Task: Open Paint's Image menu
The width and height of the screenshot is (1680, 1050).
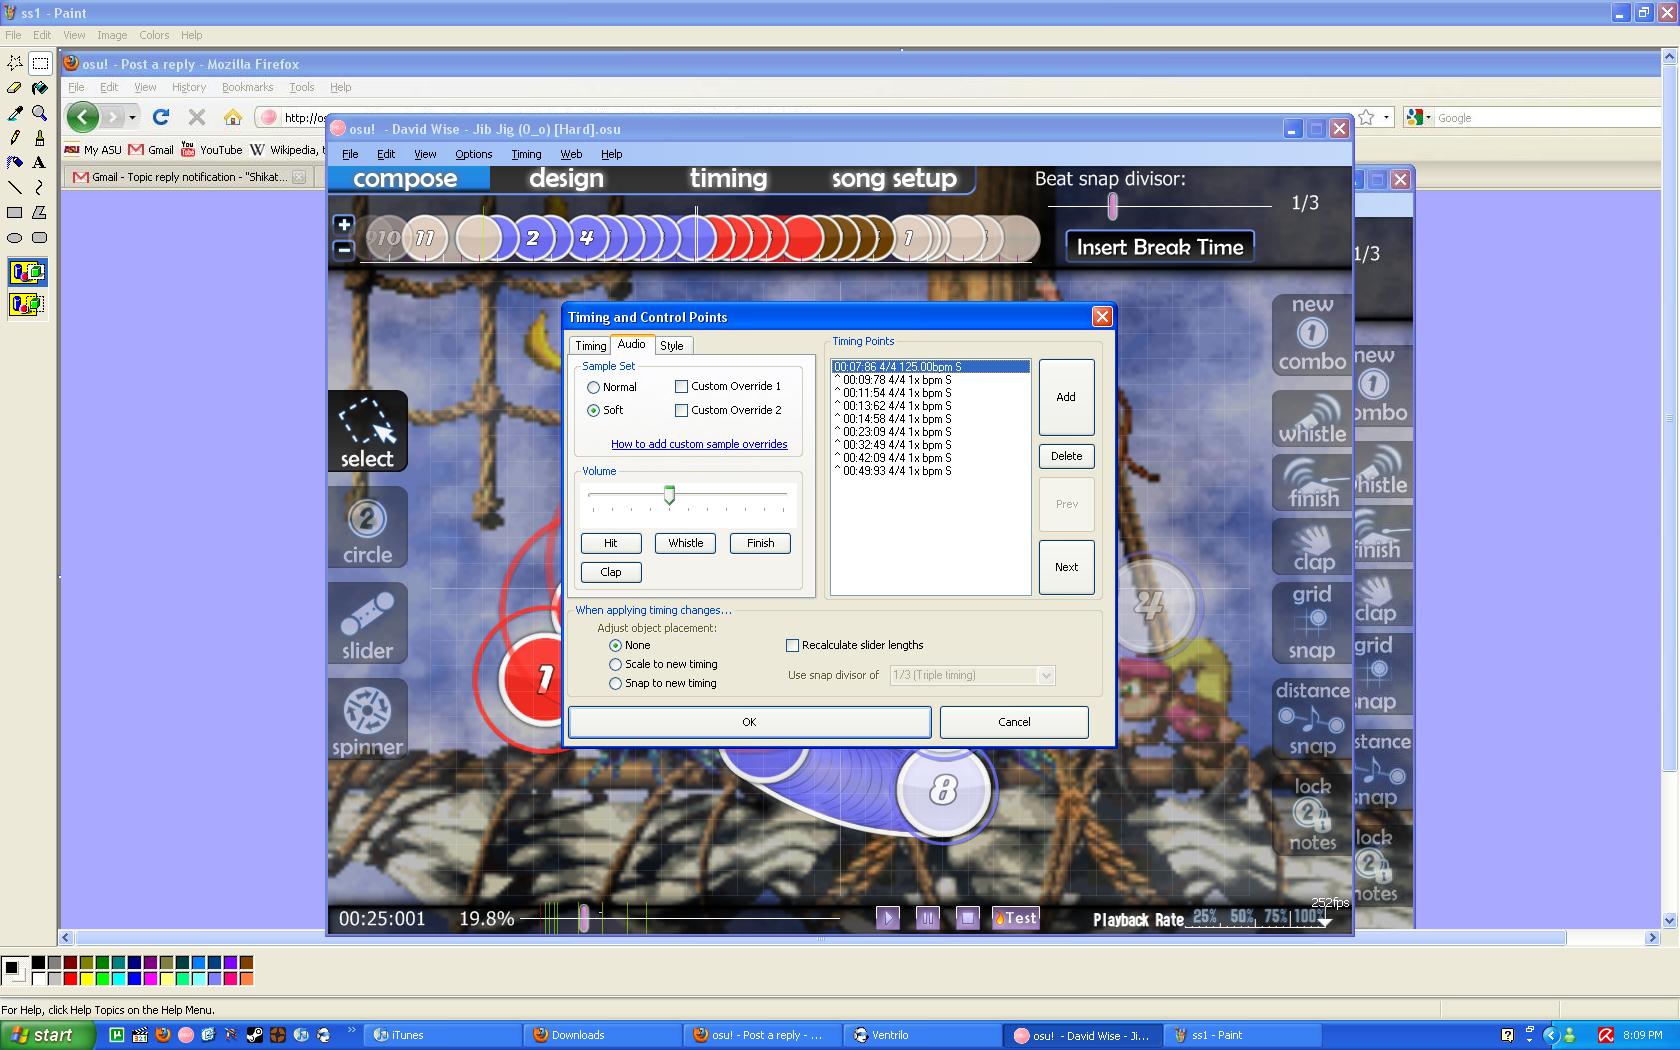Action: (x=112, y=35)
